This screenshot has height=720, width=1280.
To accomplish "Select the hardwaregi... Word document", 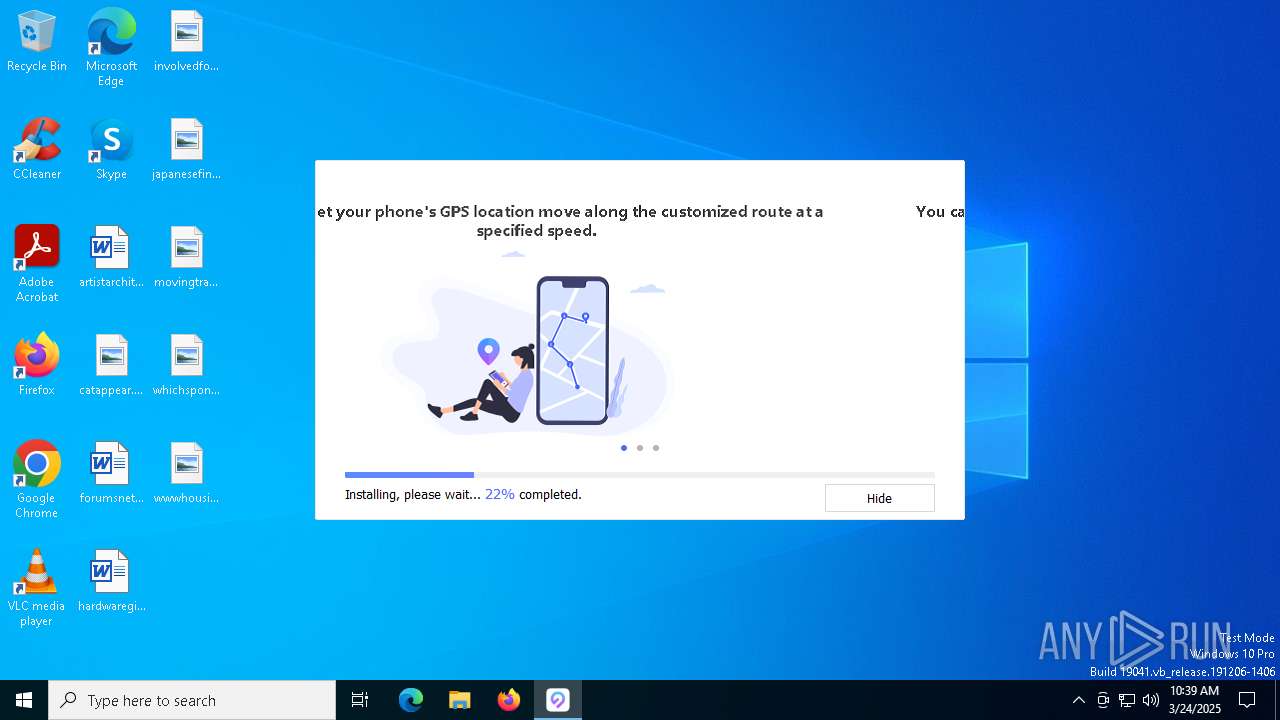I will (111, 582).
